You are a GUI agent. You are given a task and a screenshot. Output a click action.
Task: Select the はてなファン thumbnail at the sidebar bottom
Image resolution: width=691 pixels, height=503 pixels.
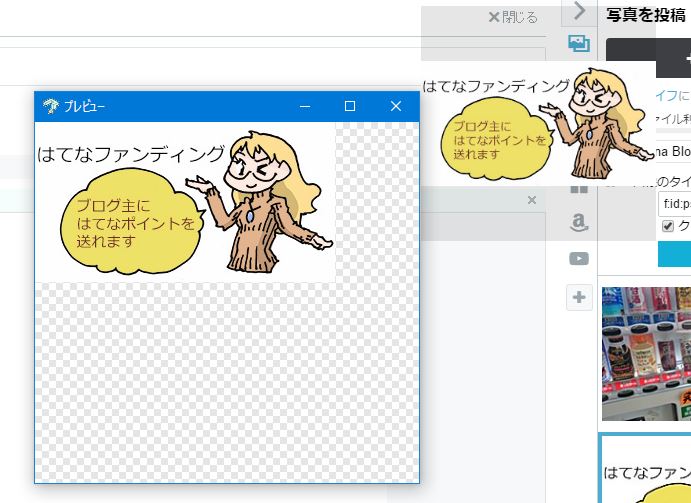pyautogui.click(x=645, y=469)
